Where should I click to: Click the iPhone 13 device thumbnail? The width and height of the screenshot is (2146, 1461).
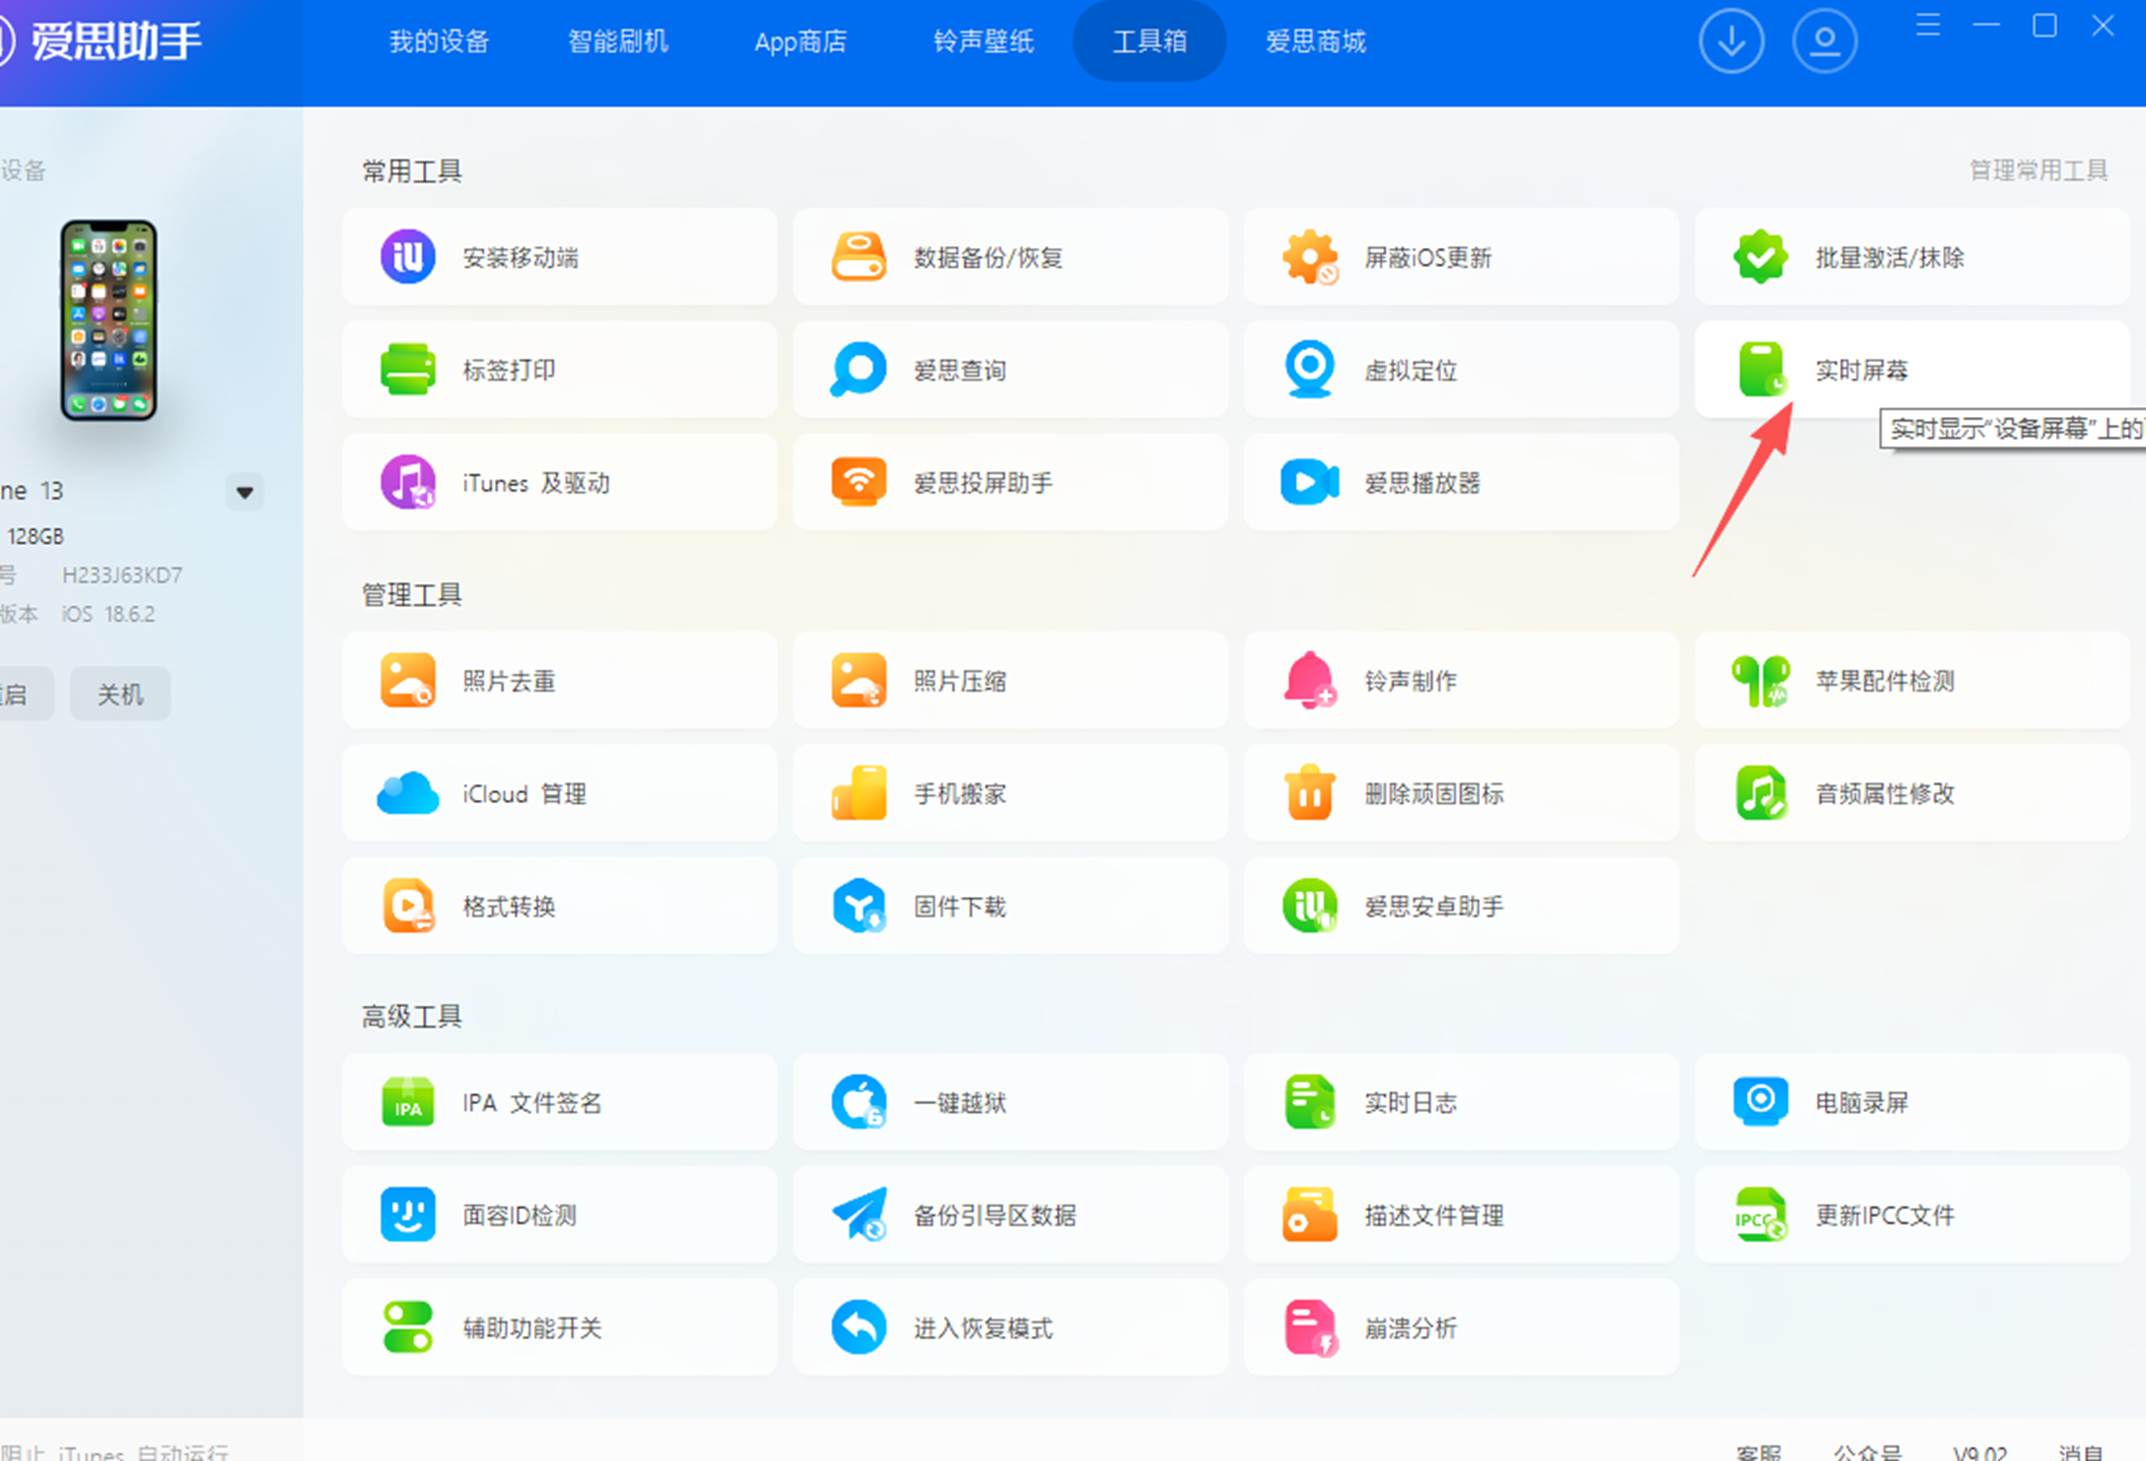[108, 320]
